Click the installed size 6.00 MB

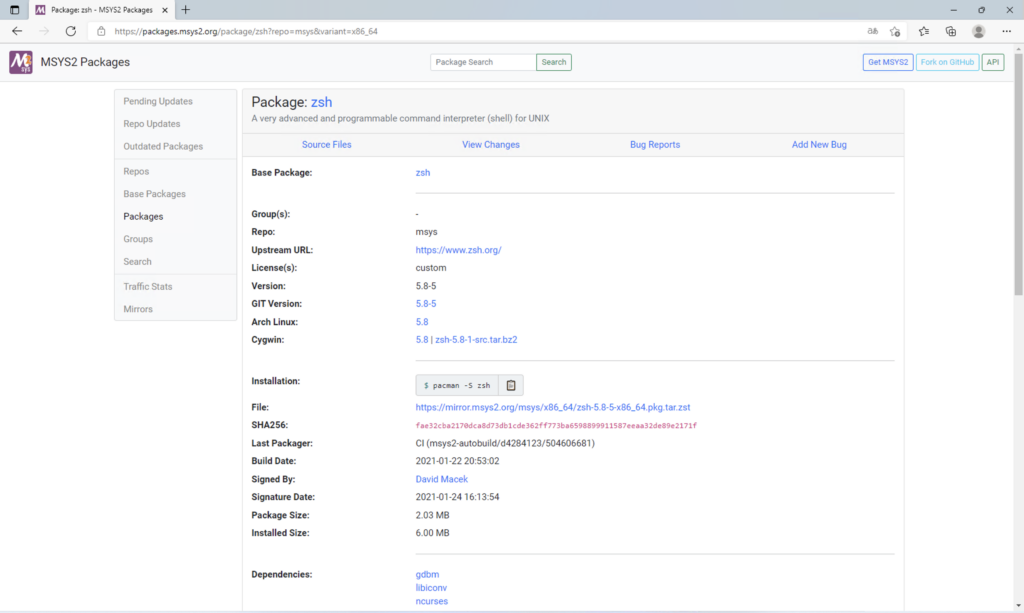432,533
